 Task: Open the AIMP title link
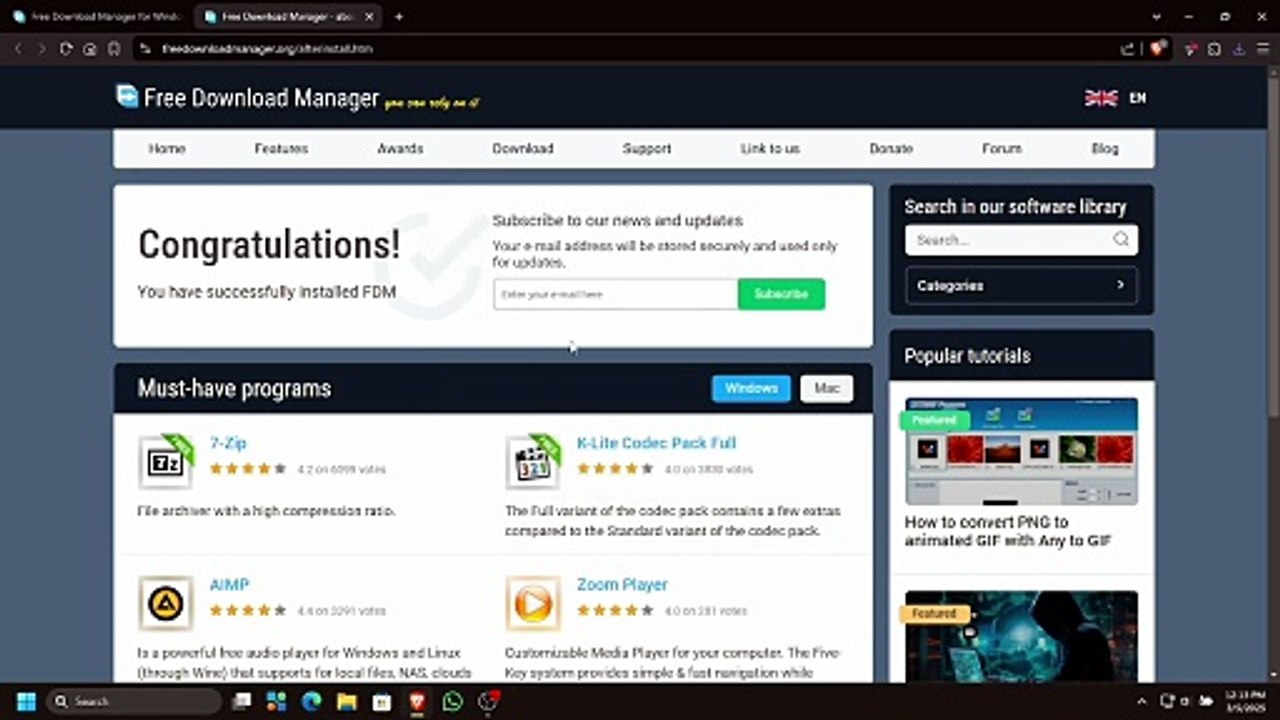pyautogui.click(x=229, y=584)
